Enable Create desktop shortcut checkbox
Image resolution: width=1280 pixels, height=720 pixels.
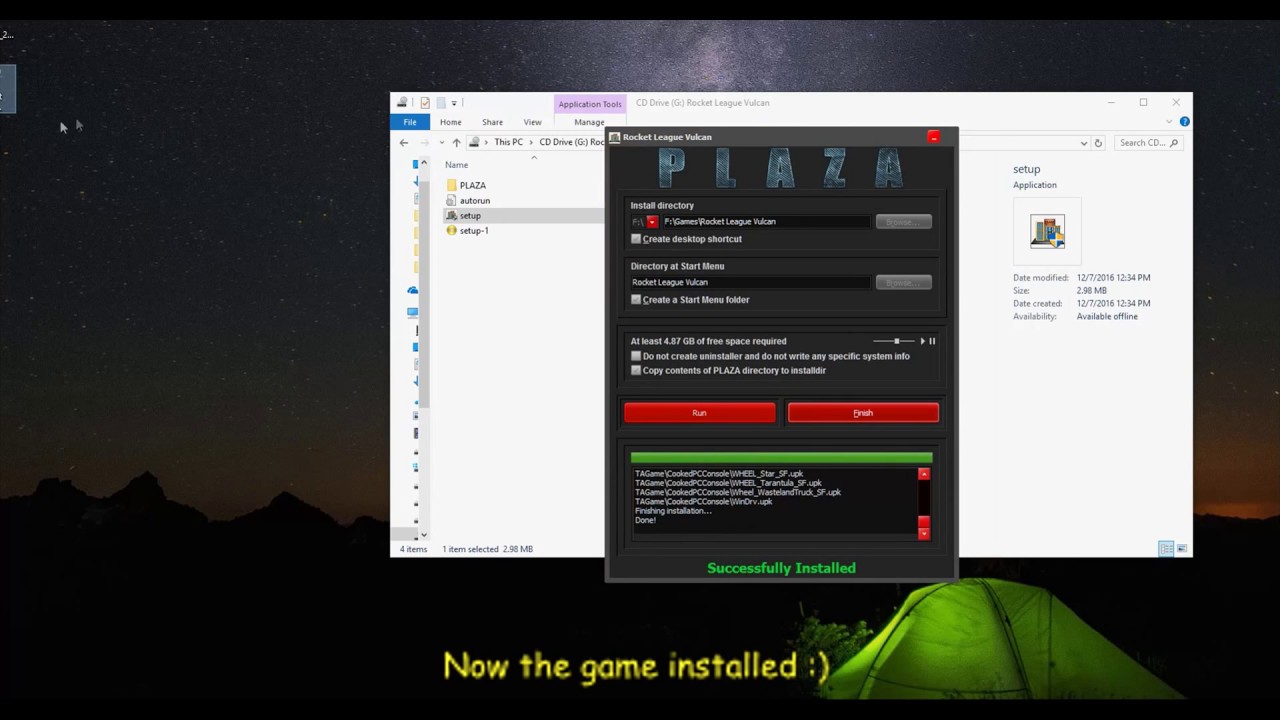636,239
